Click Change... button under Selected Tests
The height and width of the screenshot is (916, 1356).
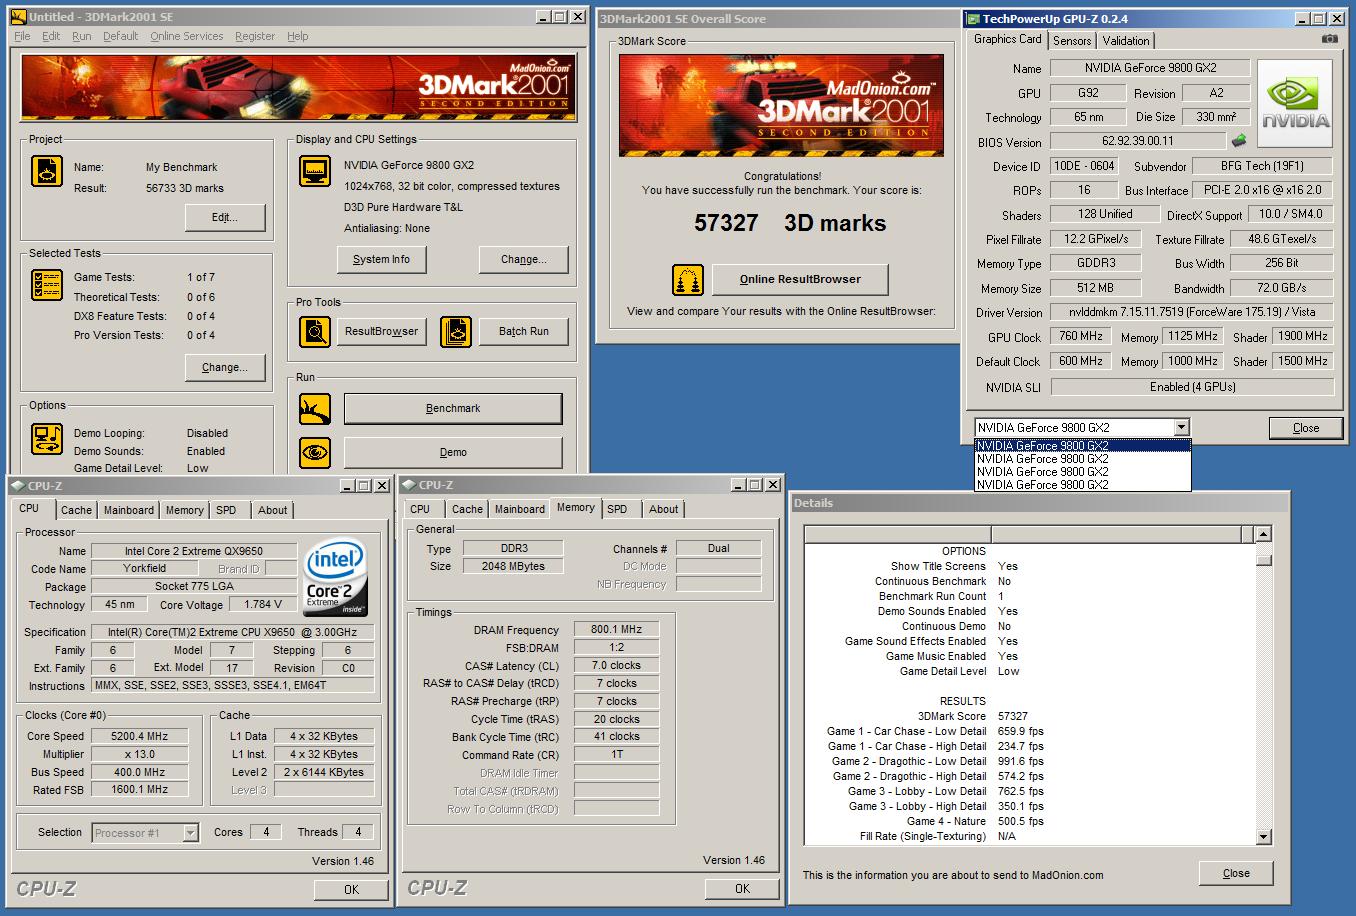coord(225,367)
